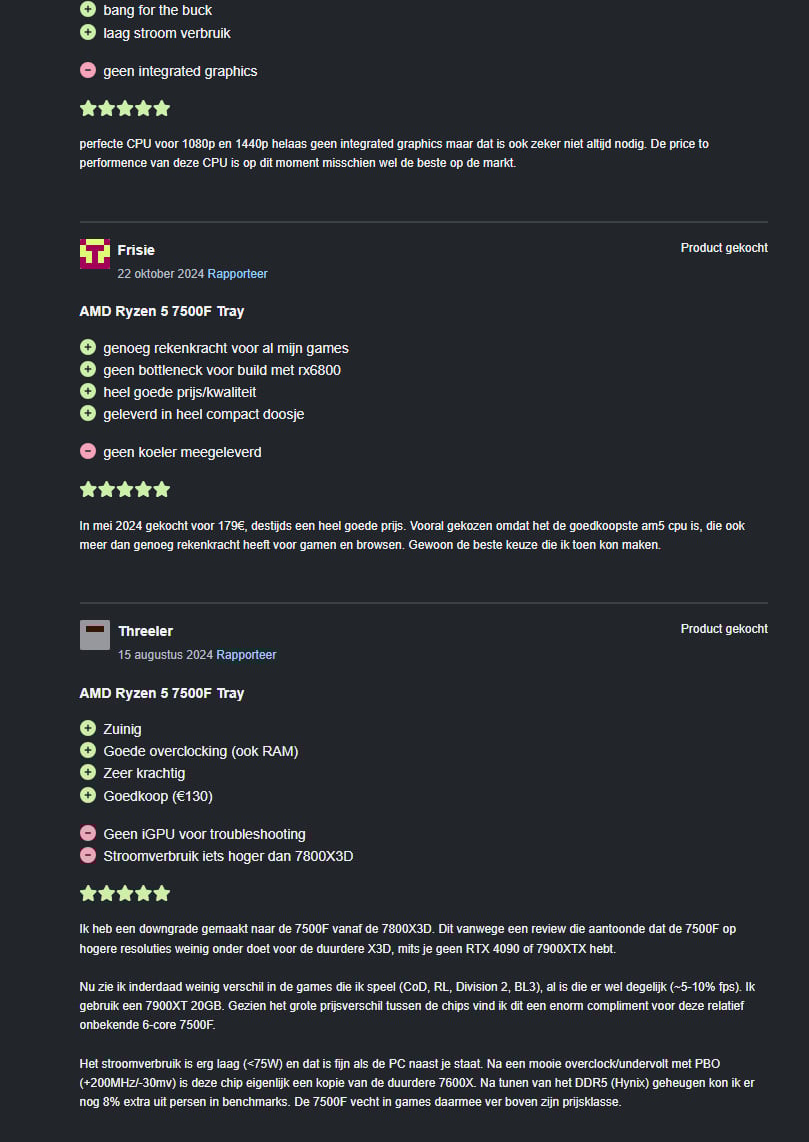Click plus icon beside 'Zuinig'
The height and width of the screenshot is (1142, 809).
(87, 728)
